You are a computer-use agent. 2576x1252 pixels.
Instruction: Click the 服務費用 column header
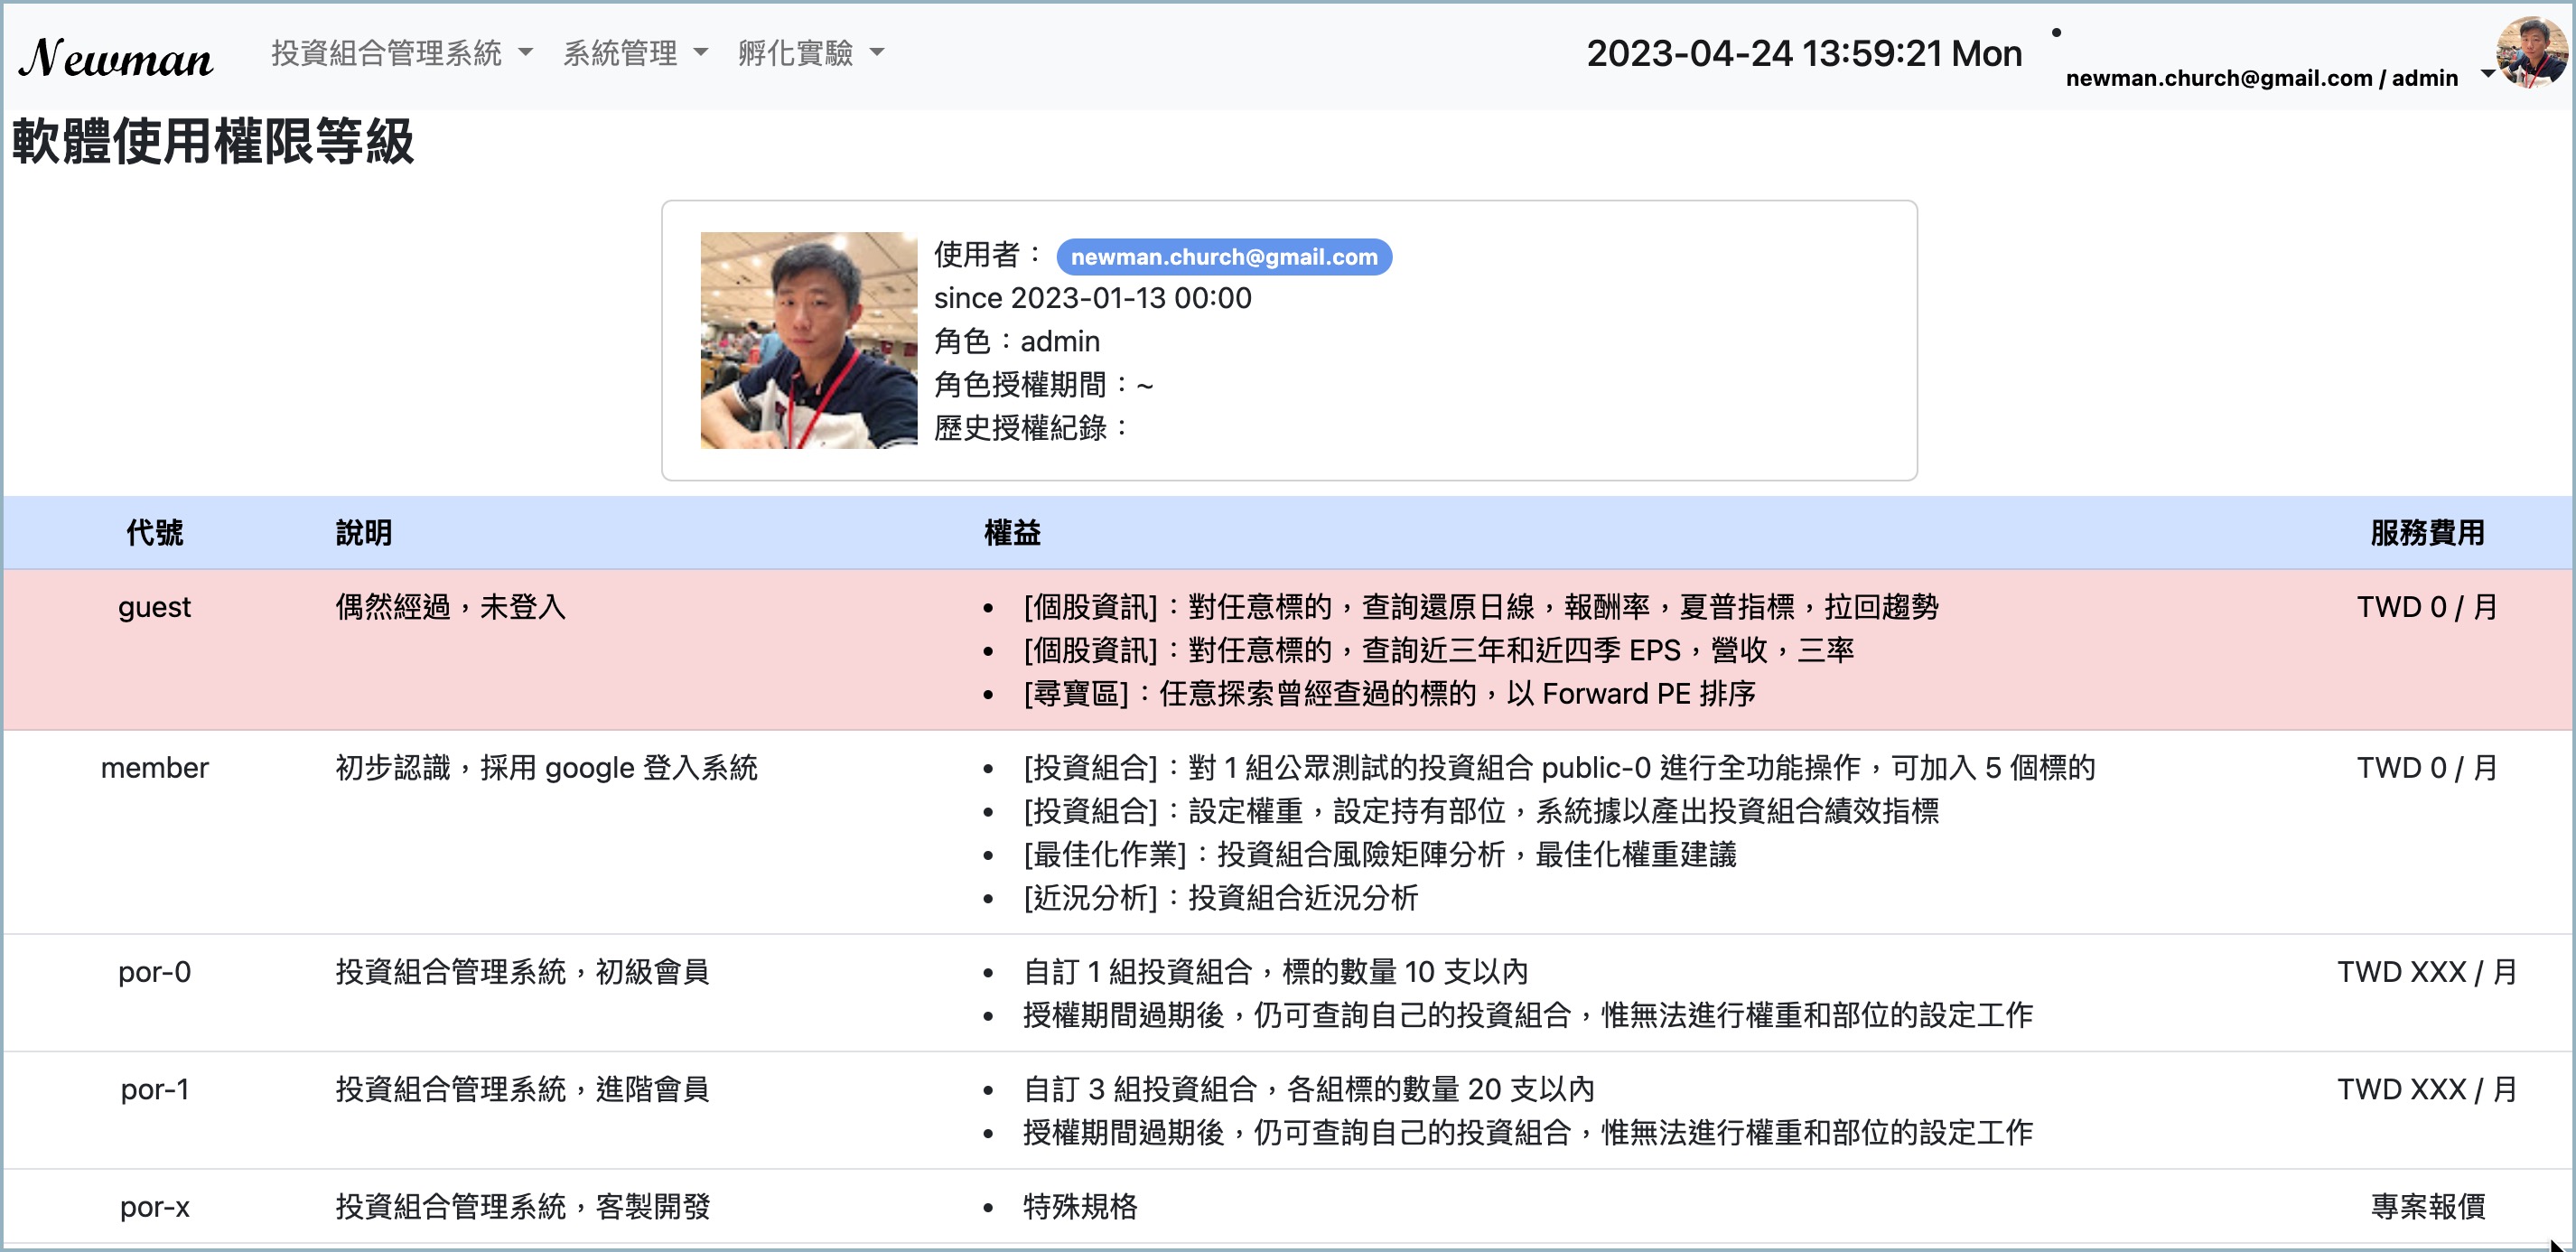tap(2427, 533)
